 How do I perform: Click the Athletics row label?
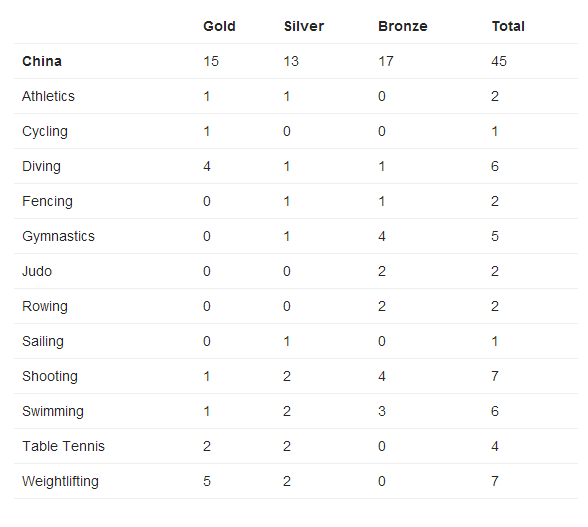(x=48, y=96)
